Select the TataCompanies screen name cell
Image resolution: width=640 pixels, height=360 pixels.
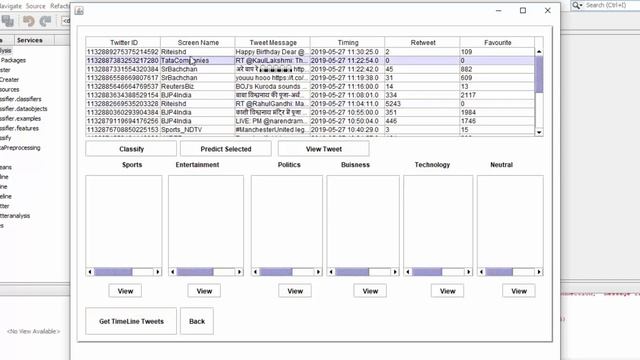198,60
